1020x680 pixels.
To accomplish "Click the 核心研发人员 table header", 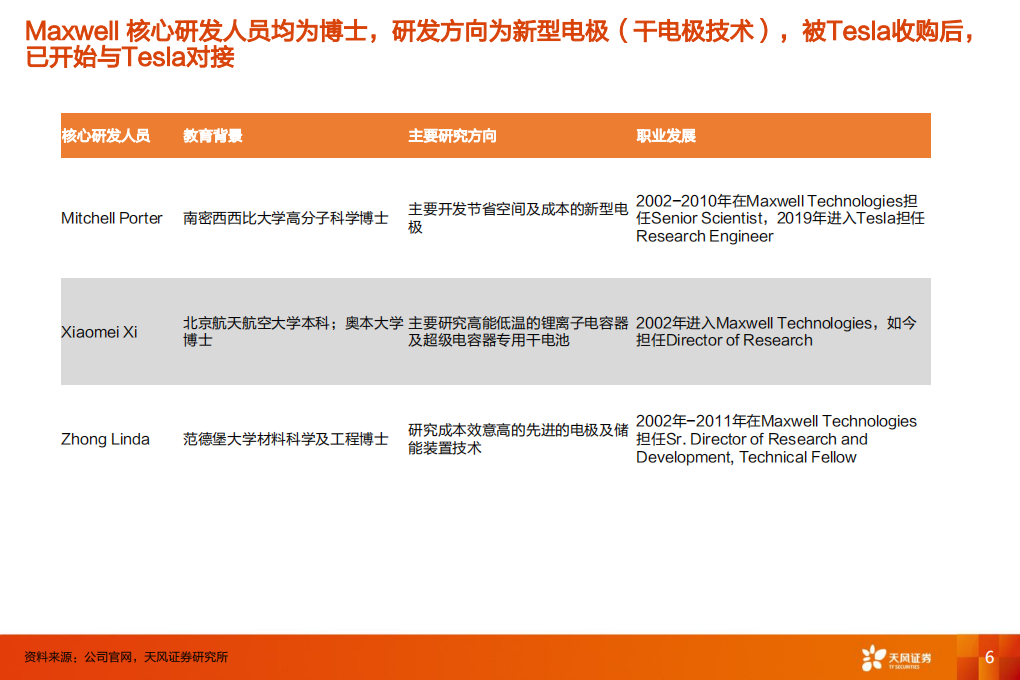I will pos(98,135).
